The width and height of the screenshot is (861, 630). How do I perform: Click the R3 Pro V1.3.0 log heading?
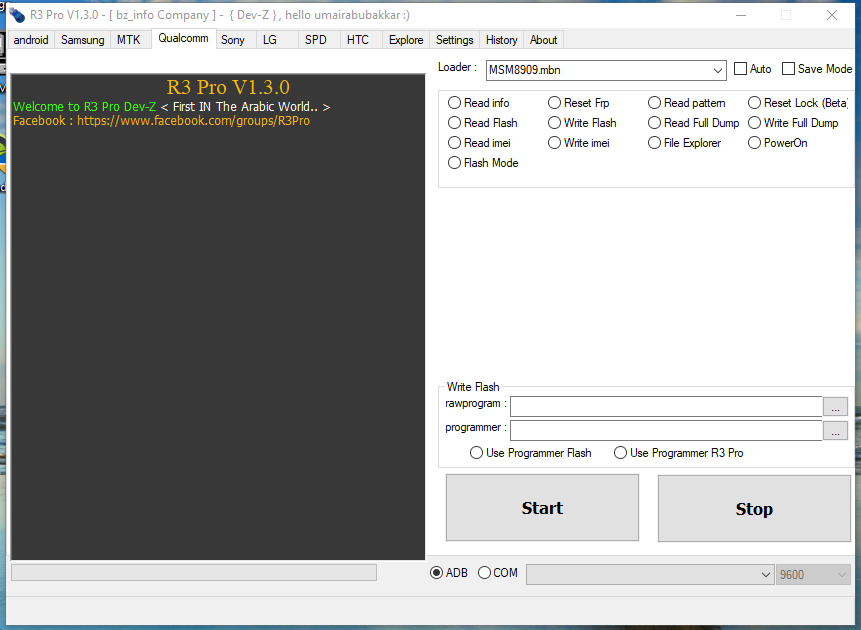point(228,87)
